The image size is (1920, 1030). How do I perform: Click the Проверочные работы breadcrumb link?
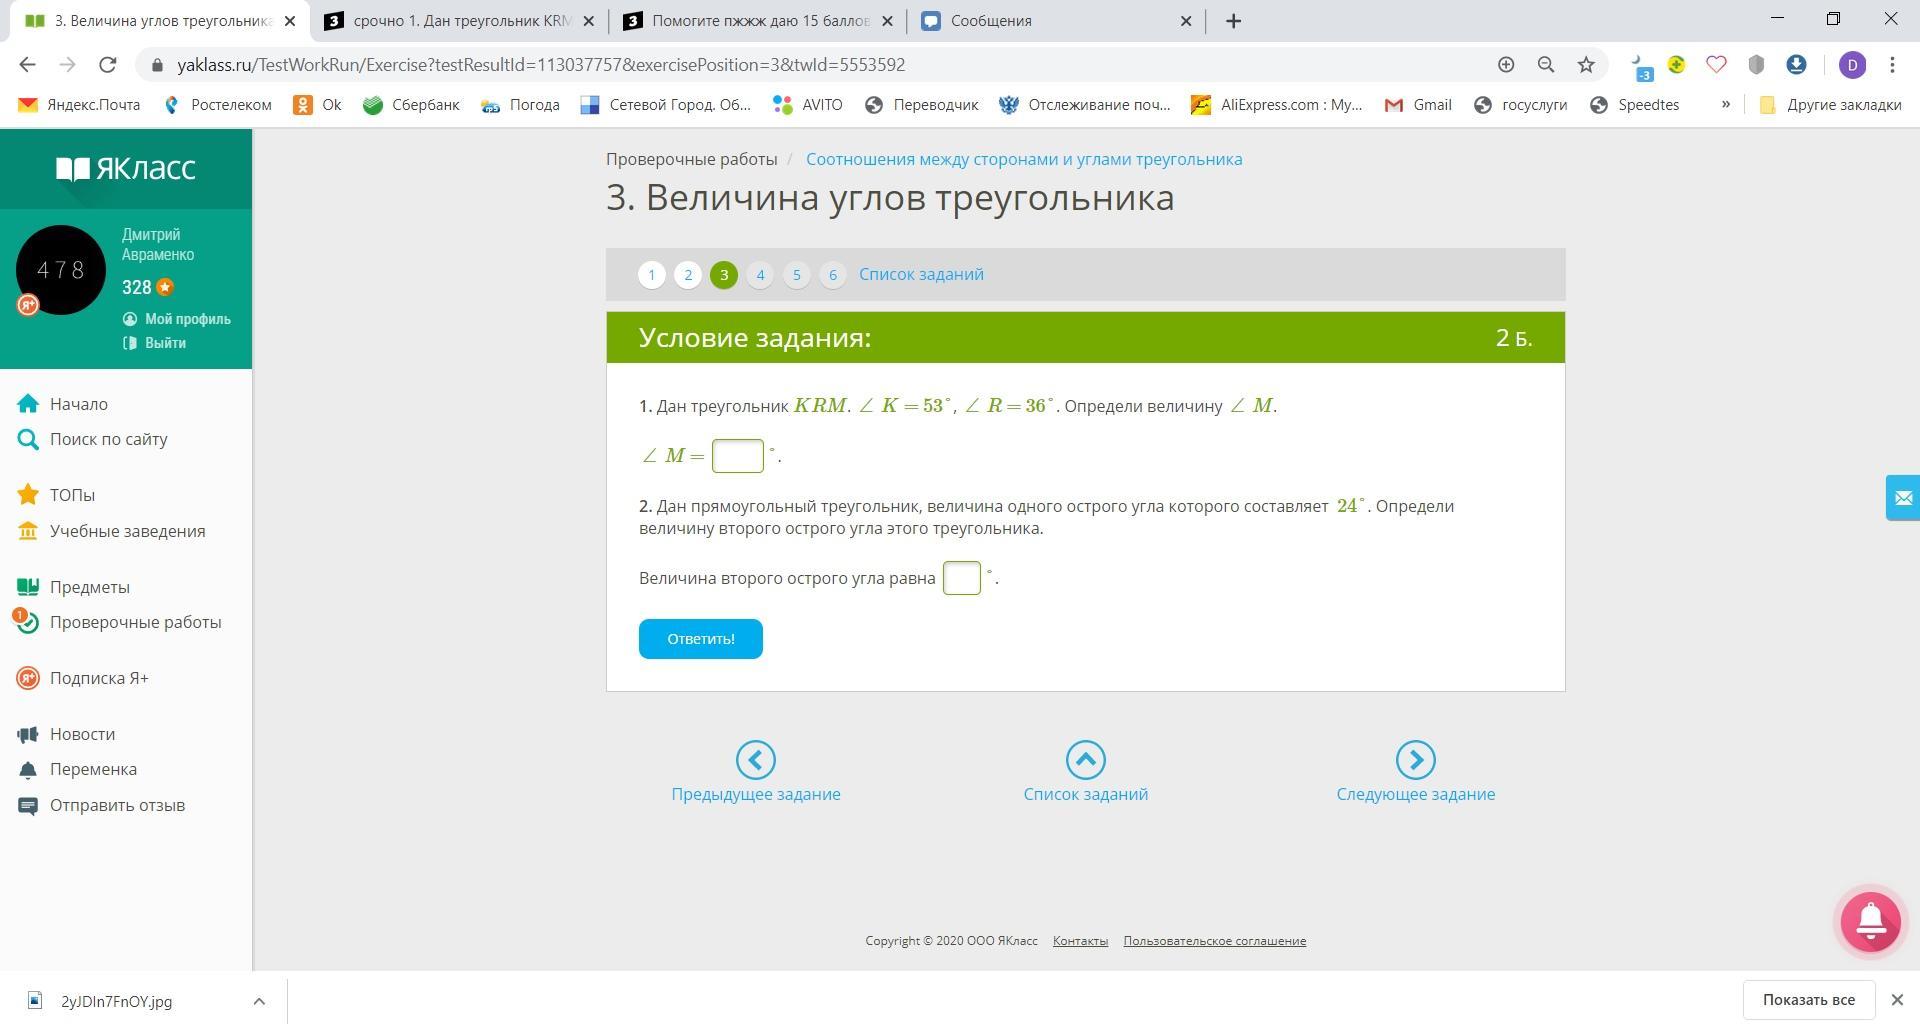pos(691,159)
